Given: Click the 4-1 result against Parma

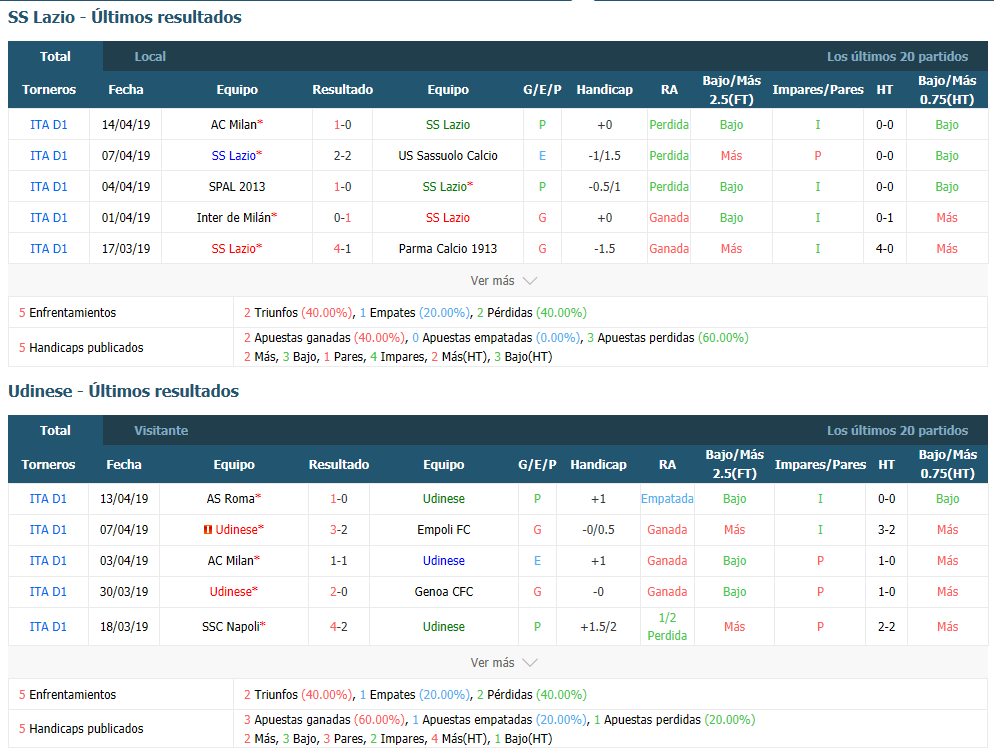Looking at the screenshot, I should 342,249.
